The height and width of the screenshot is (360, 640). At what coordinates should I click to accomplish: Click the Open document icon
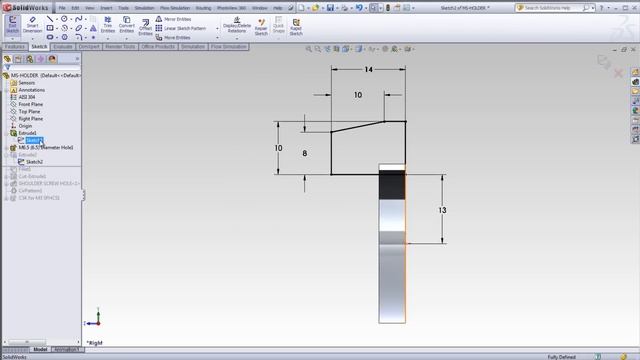316,8
